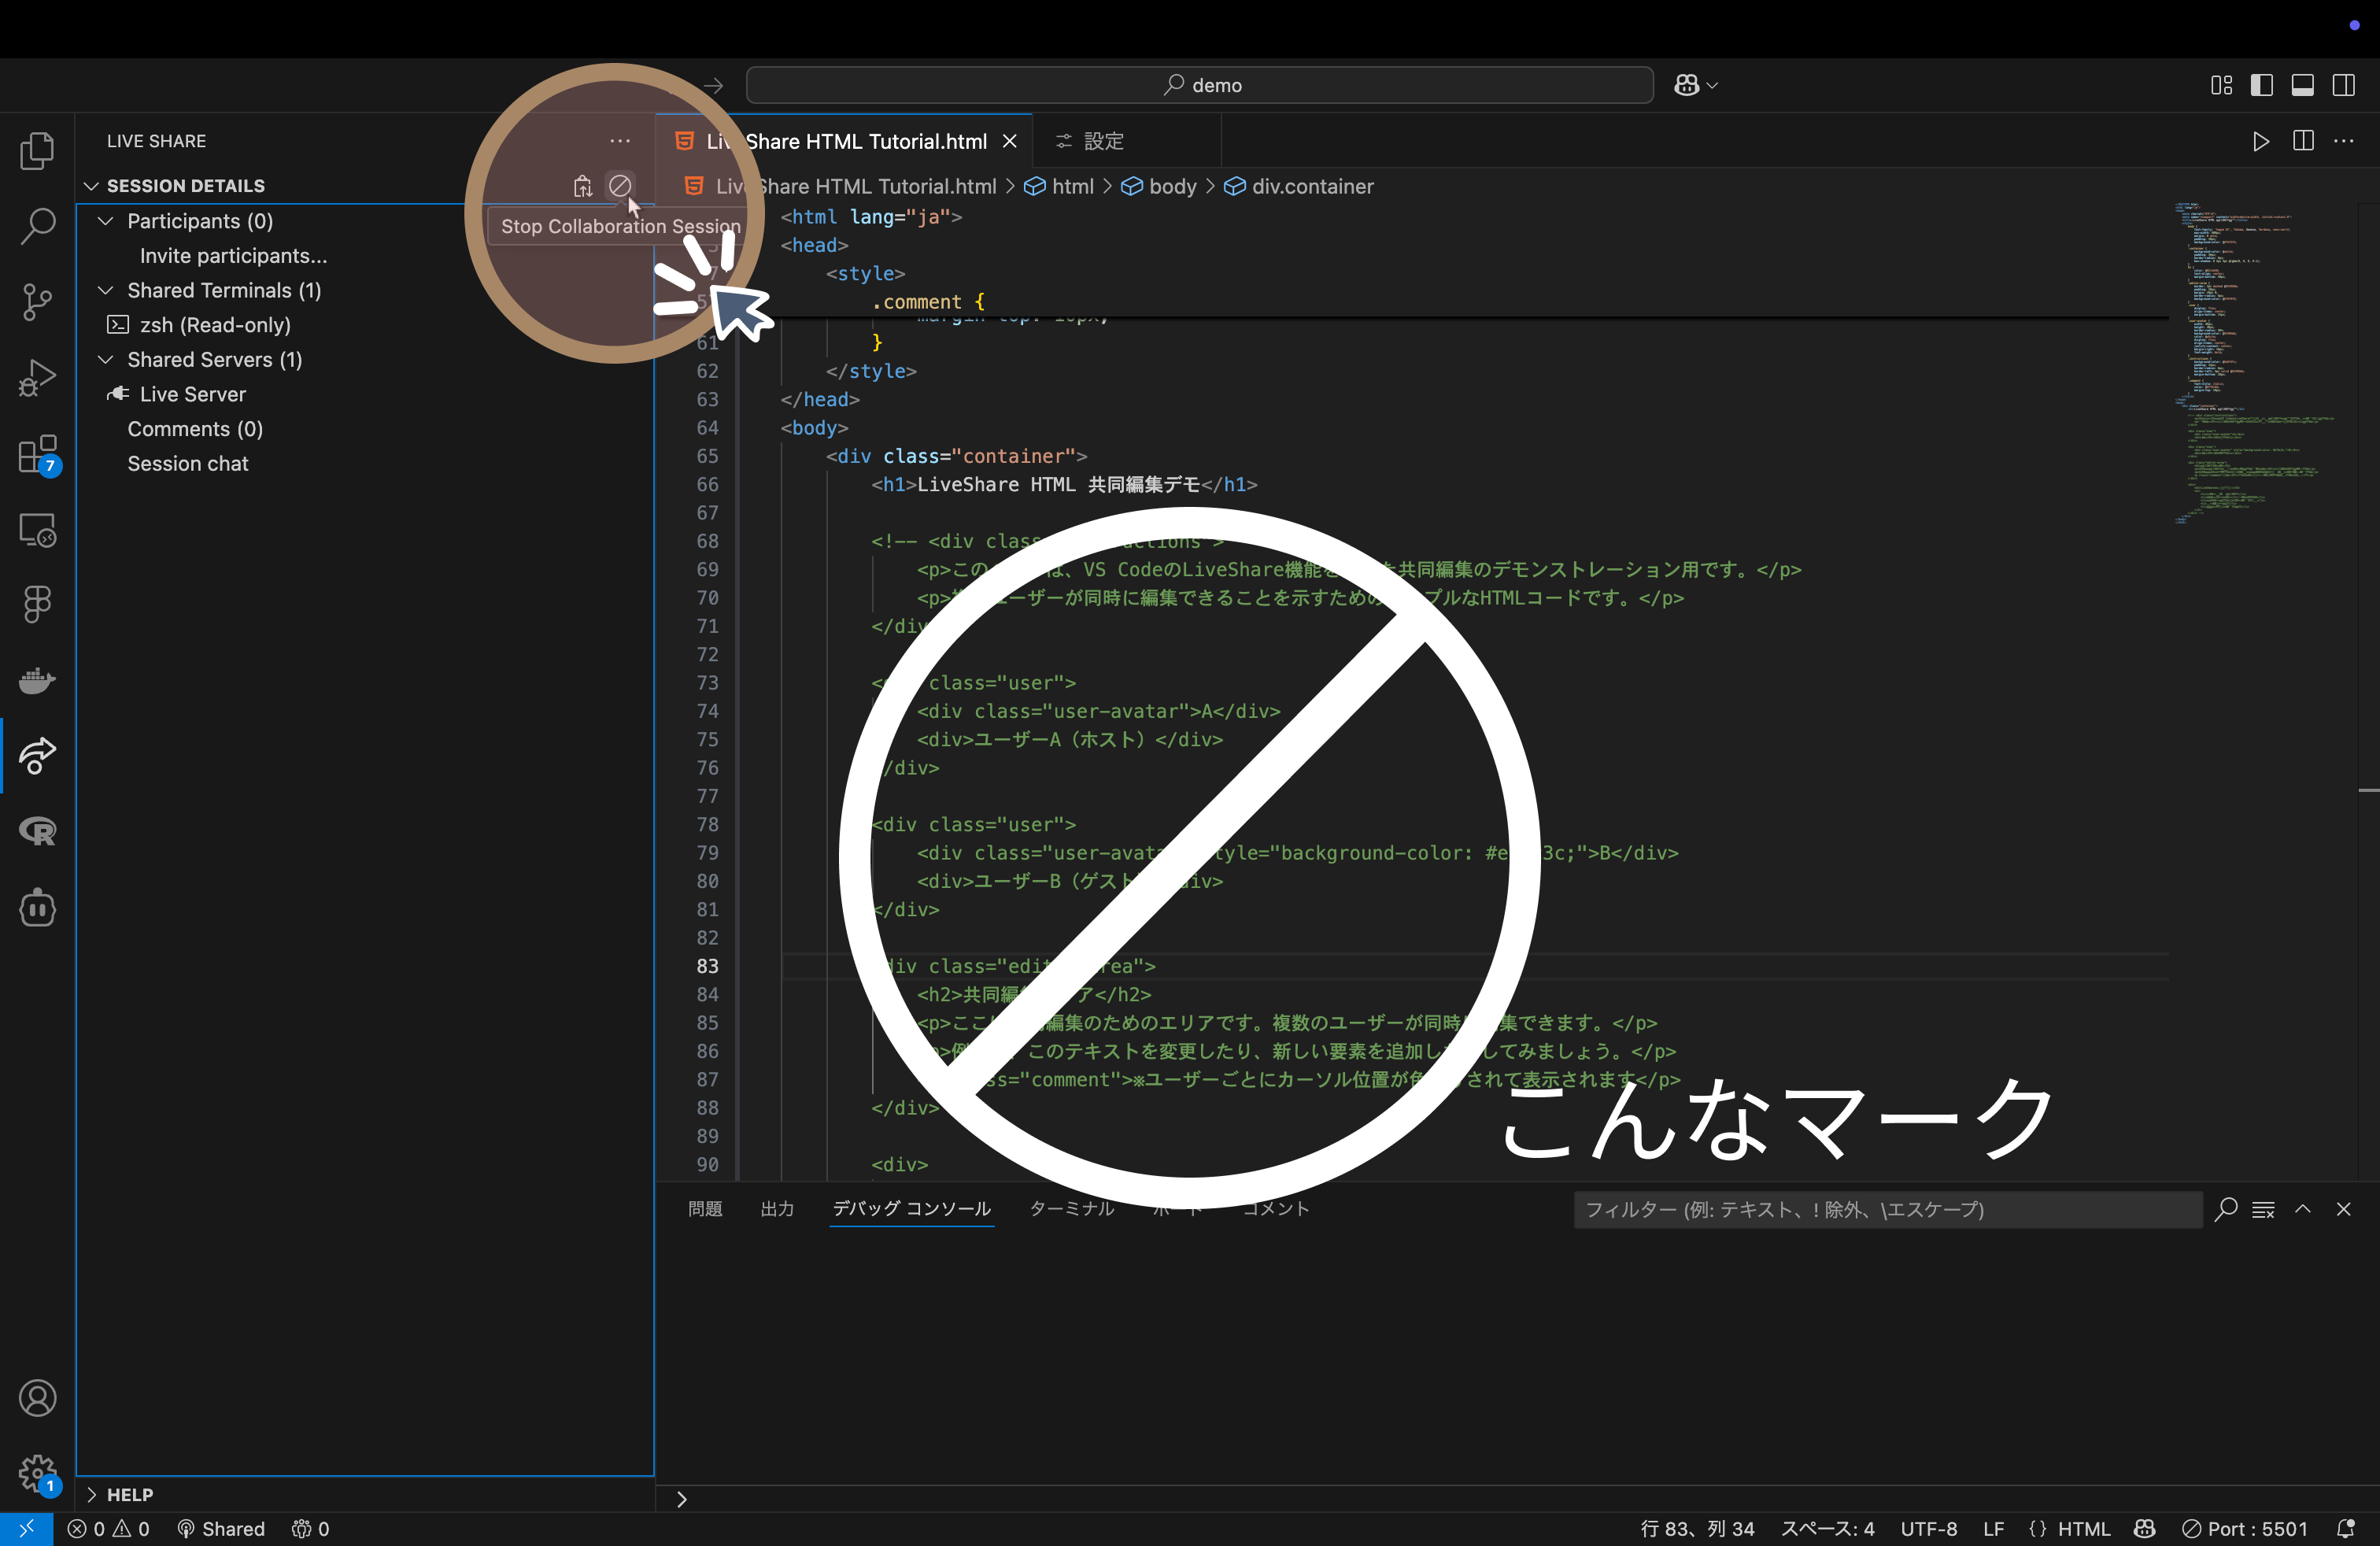
Task: Click Copilot status icon in status bar
Action: point(2145,1529)
